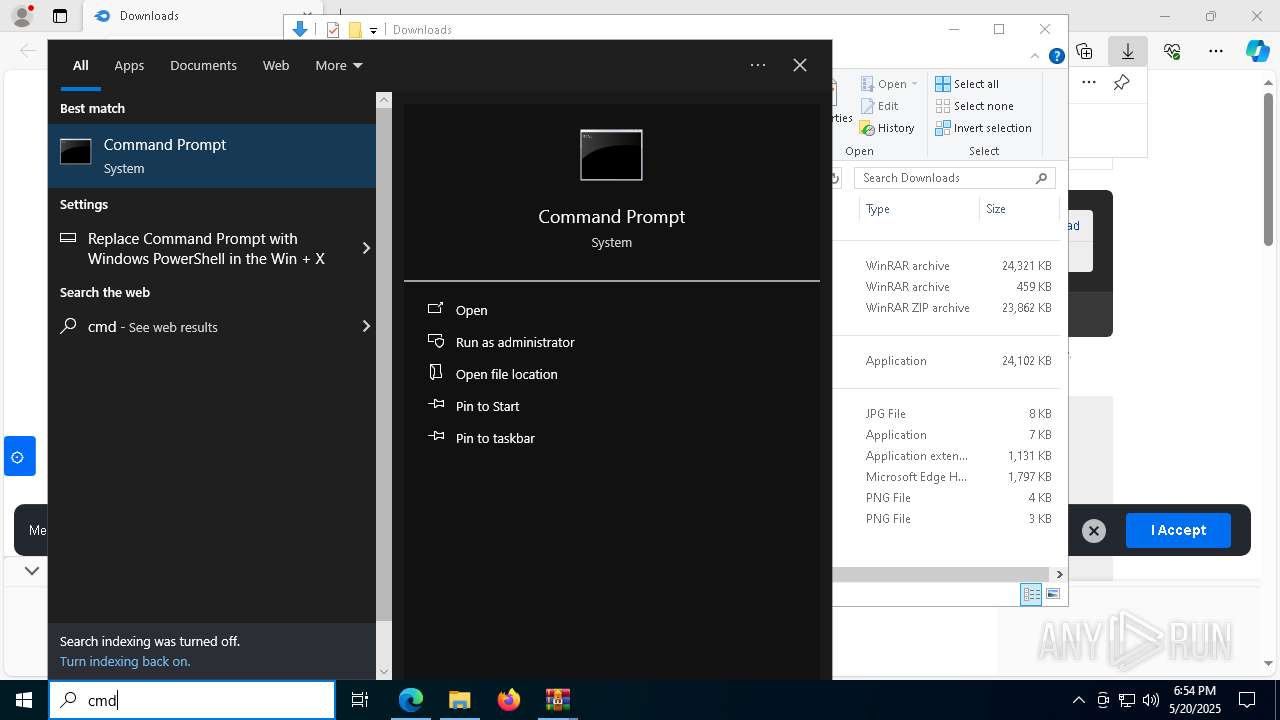Click Edit in Explorer ribbon
Screen dimensions: 1280x720
click(x=879, y=106)
